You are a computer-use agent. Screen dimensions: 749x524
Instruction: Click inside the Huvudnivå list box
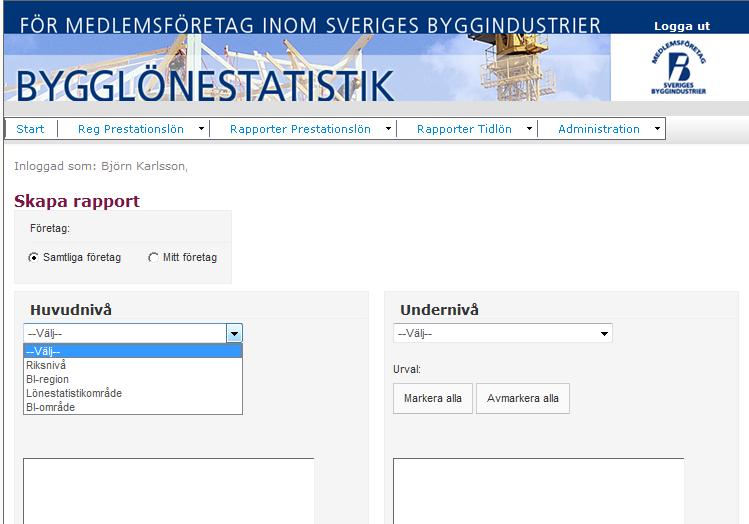169,491
